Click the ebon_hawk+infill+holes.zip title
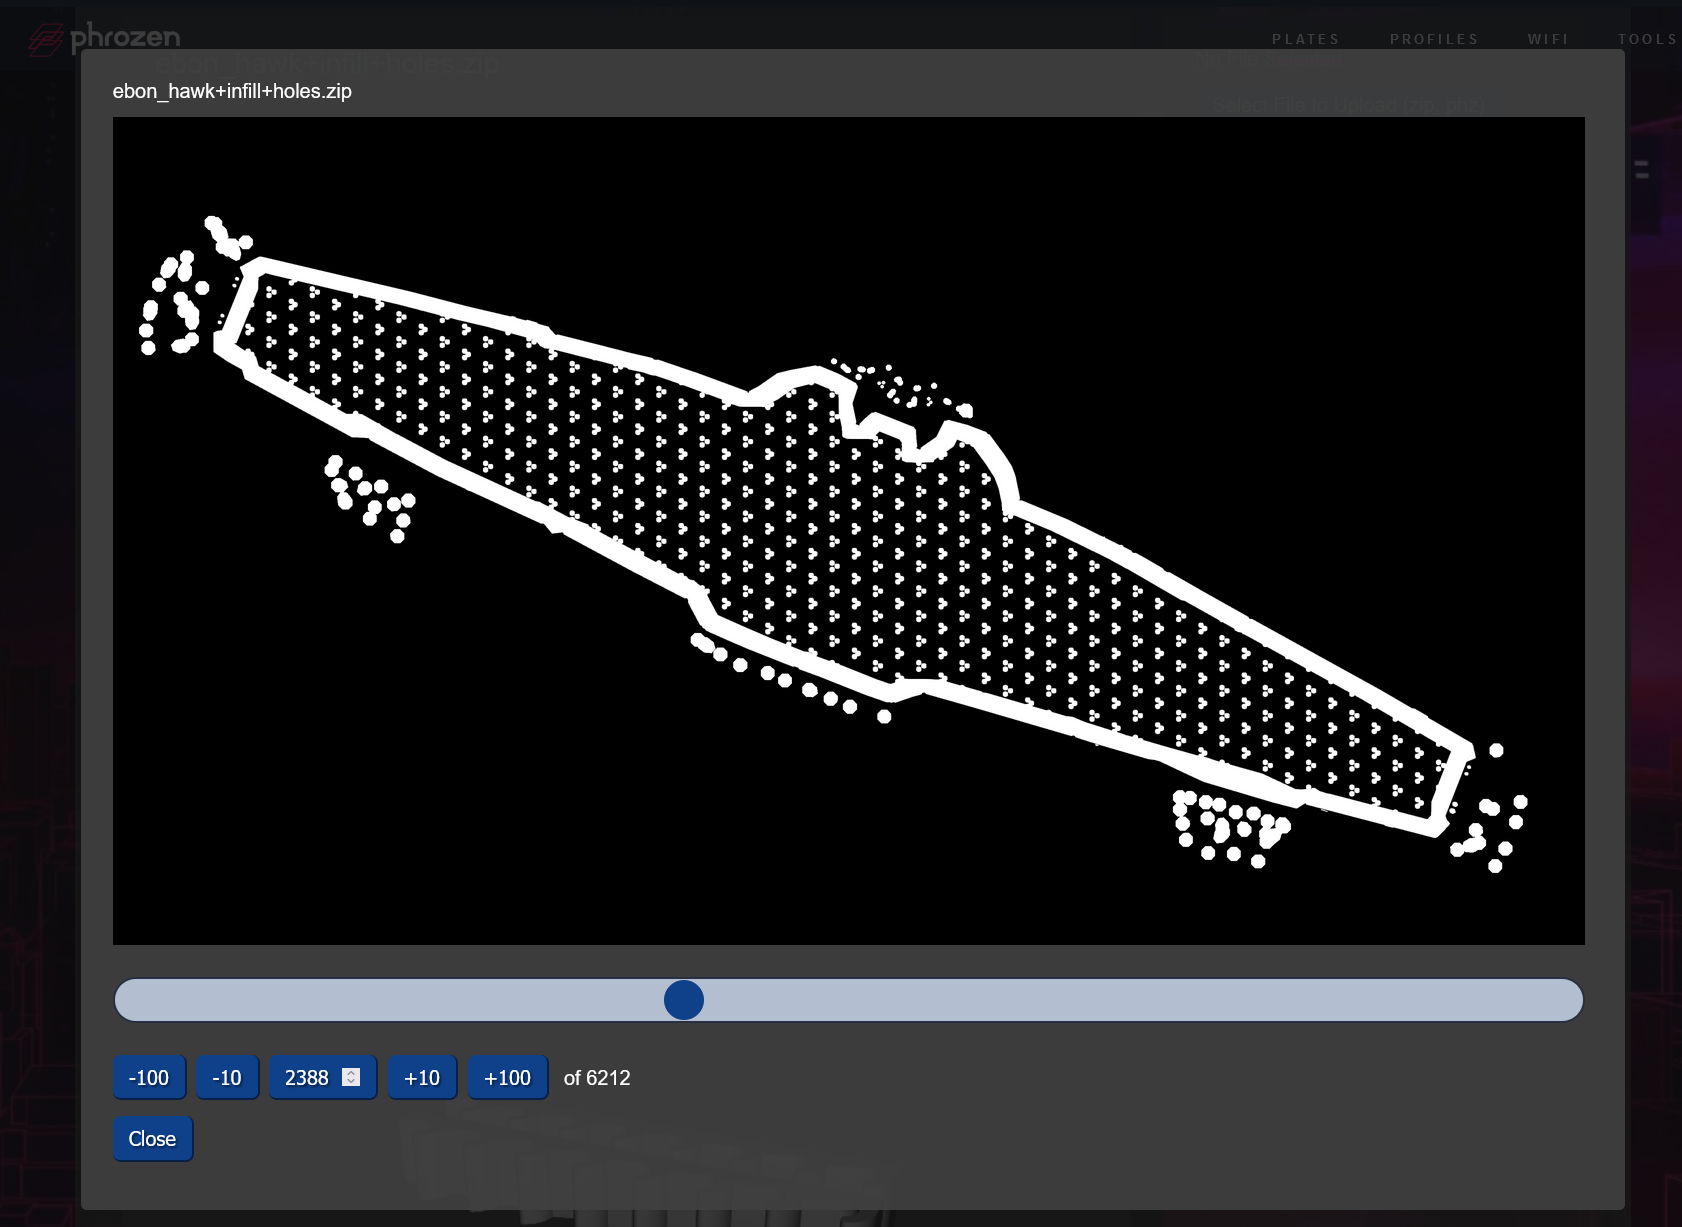Screen dimensions: 1682x1227 pyautogui.click(x=232, y=91)
